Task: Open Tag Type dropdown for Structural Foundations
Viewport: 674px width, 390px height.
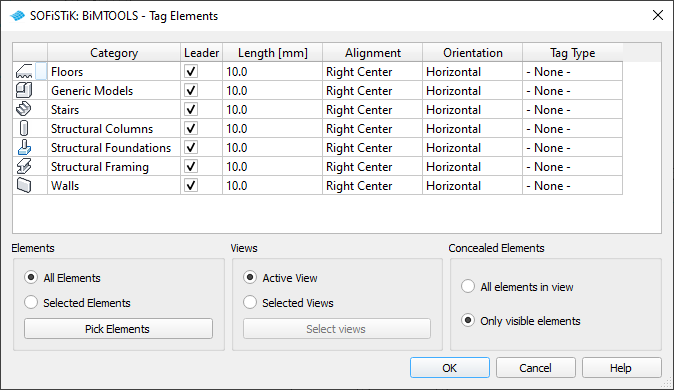Action: click(x=572, y=147)
